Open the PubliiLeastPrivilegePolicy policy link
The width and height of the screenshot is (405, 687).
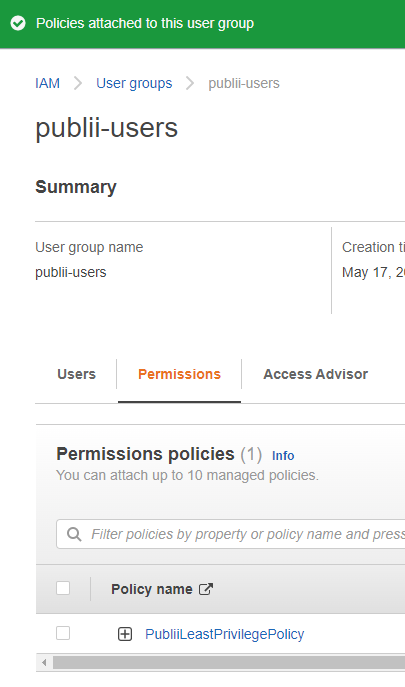pos(224,634)
